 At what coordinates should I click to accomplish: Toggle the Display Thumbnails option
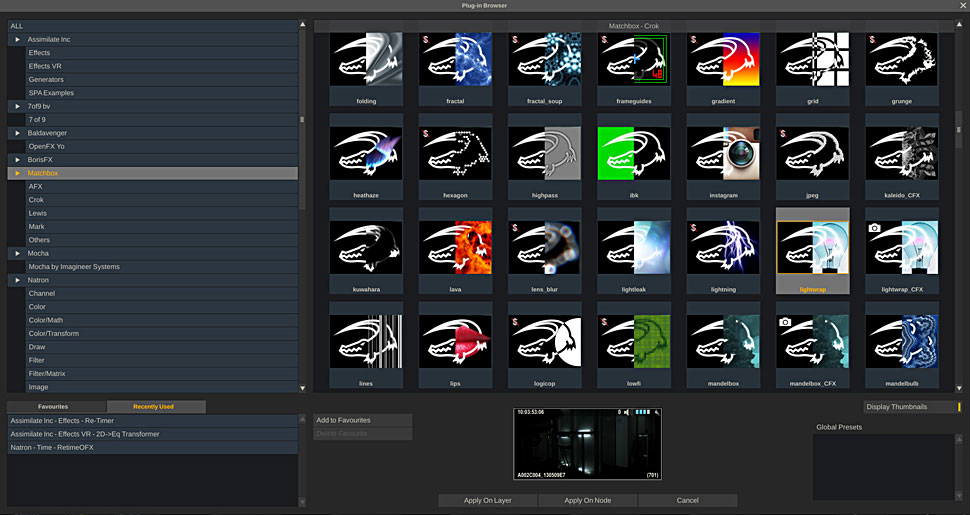click(913, 407)
